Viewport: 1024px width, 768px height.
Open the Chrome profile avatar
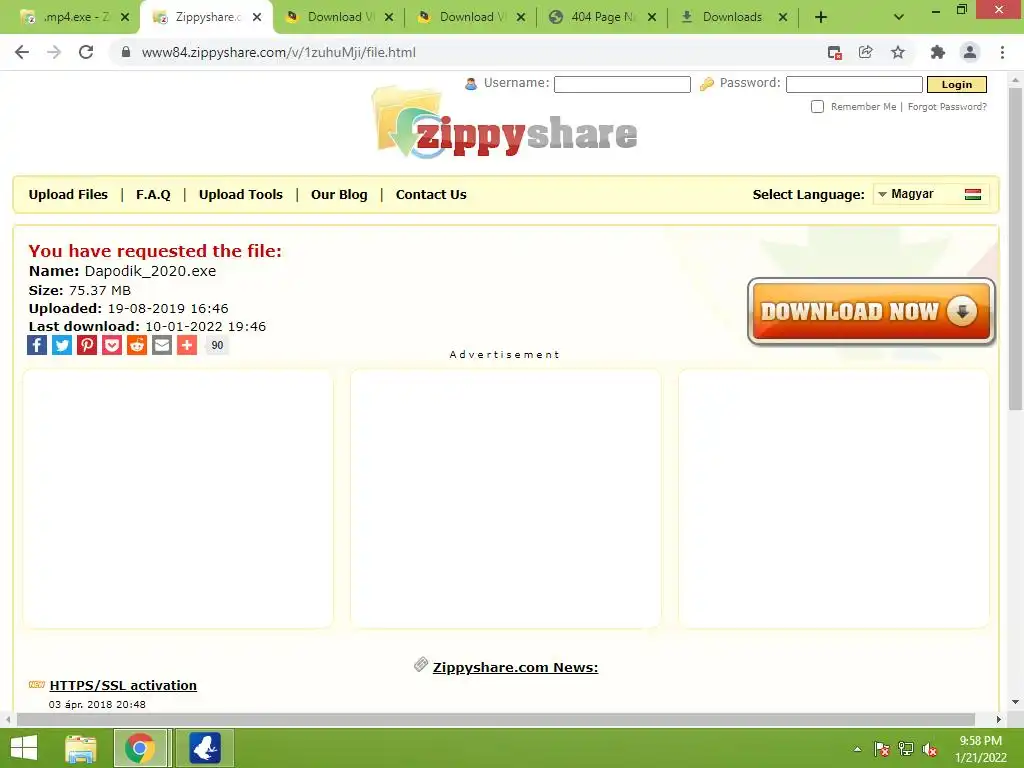[970, 52]
